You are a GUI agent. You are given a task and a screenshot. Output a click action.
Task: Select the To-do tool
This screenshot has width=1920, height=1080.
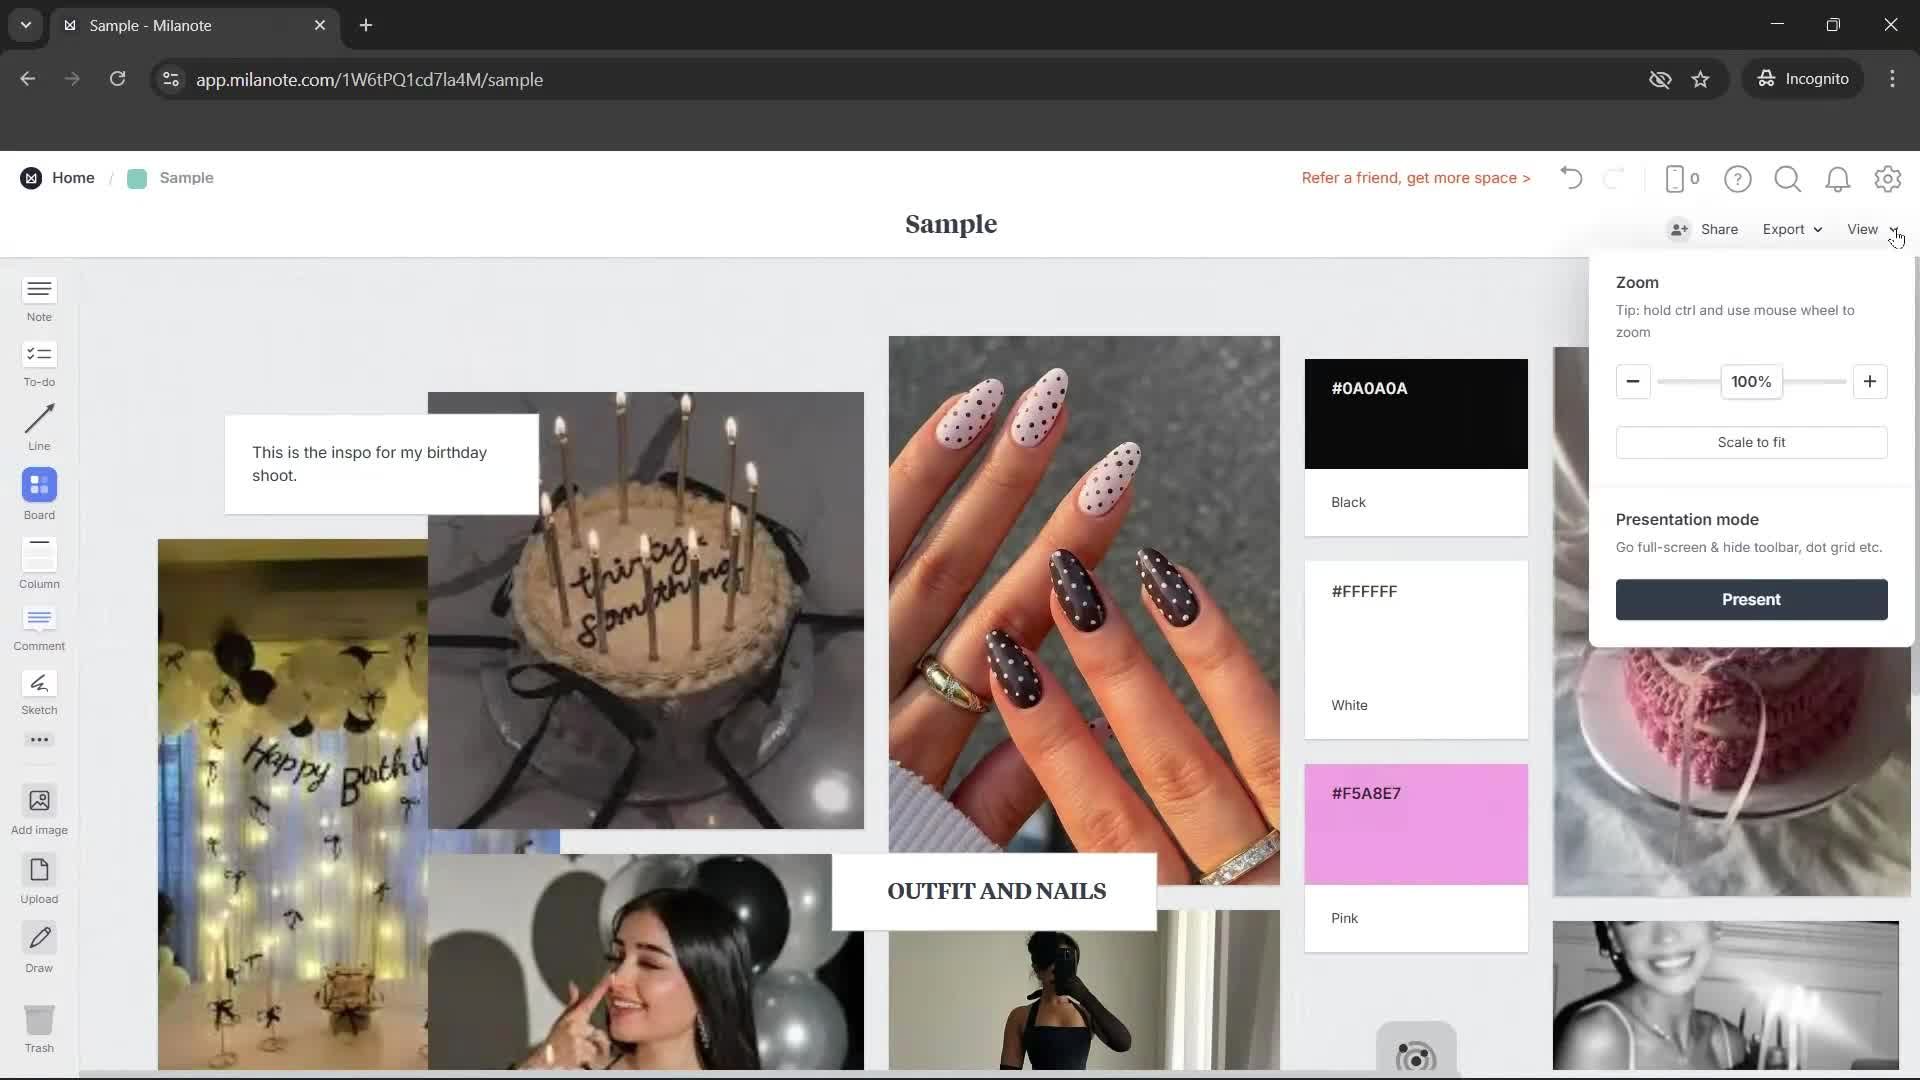(x=39, y=362)
